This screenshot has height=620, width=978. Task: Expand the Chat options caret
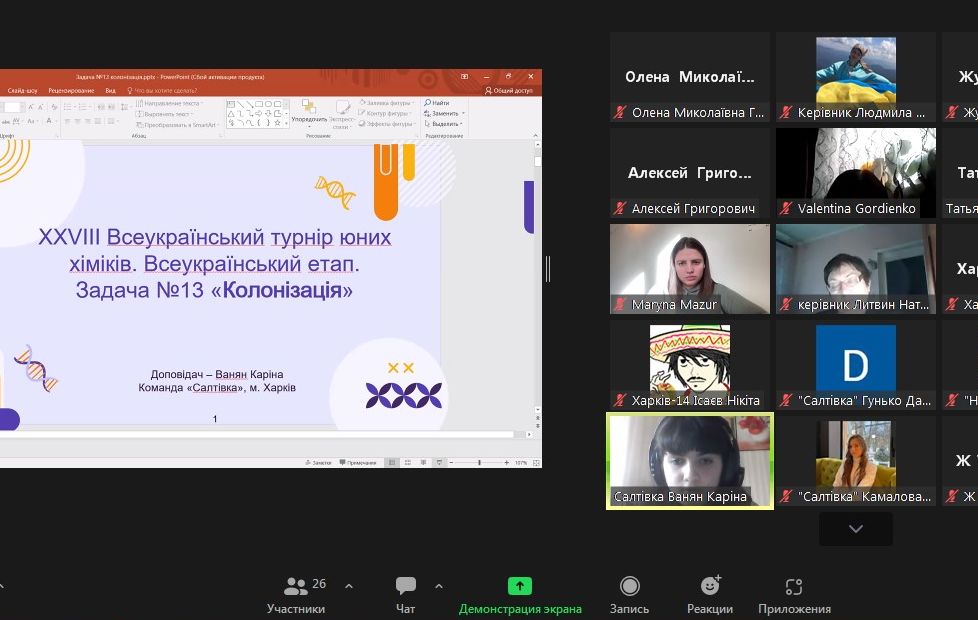(439, 586)
